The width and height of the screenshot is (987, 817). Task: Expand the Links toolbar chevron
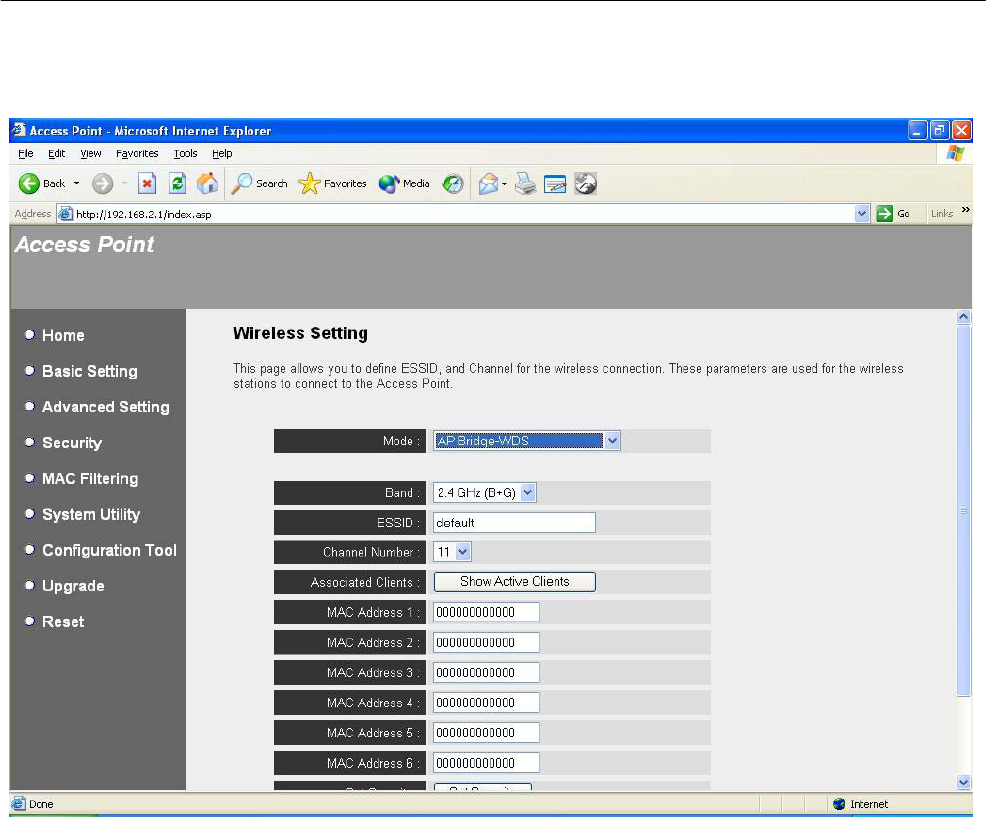[966, 210]
